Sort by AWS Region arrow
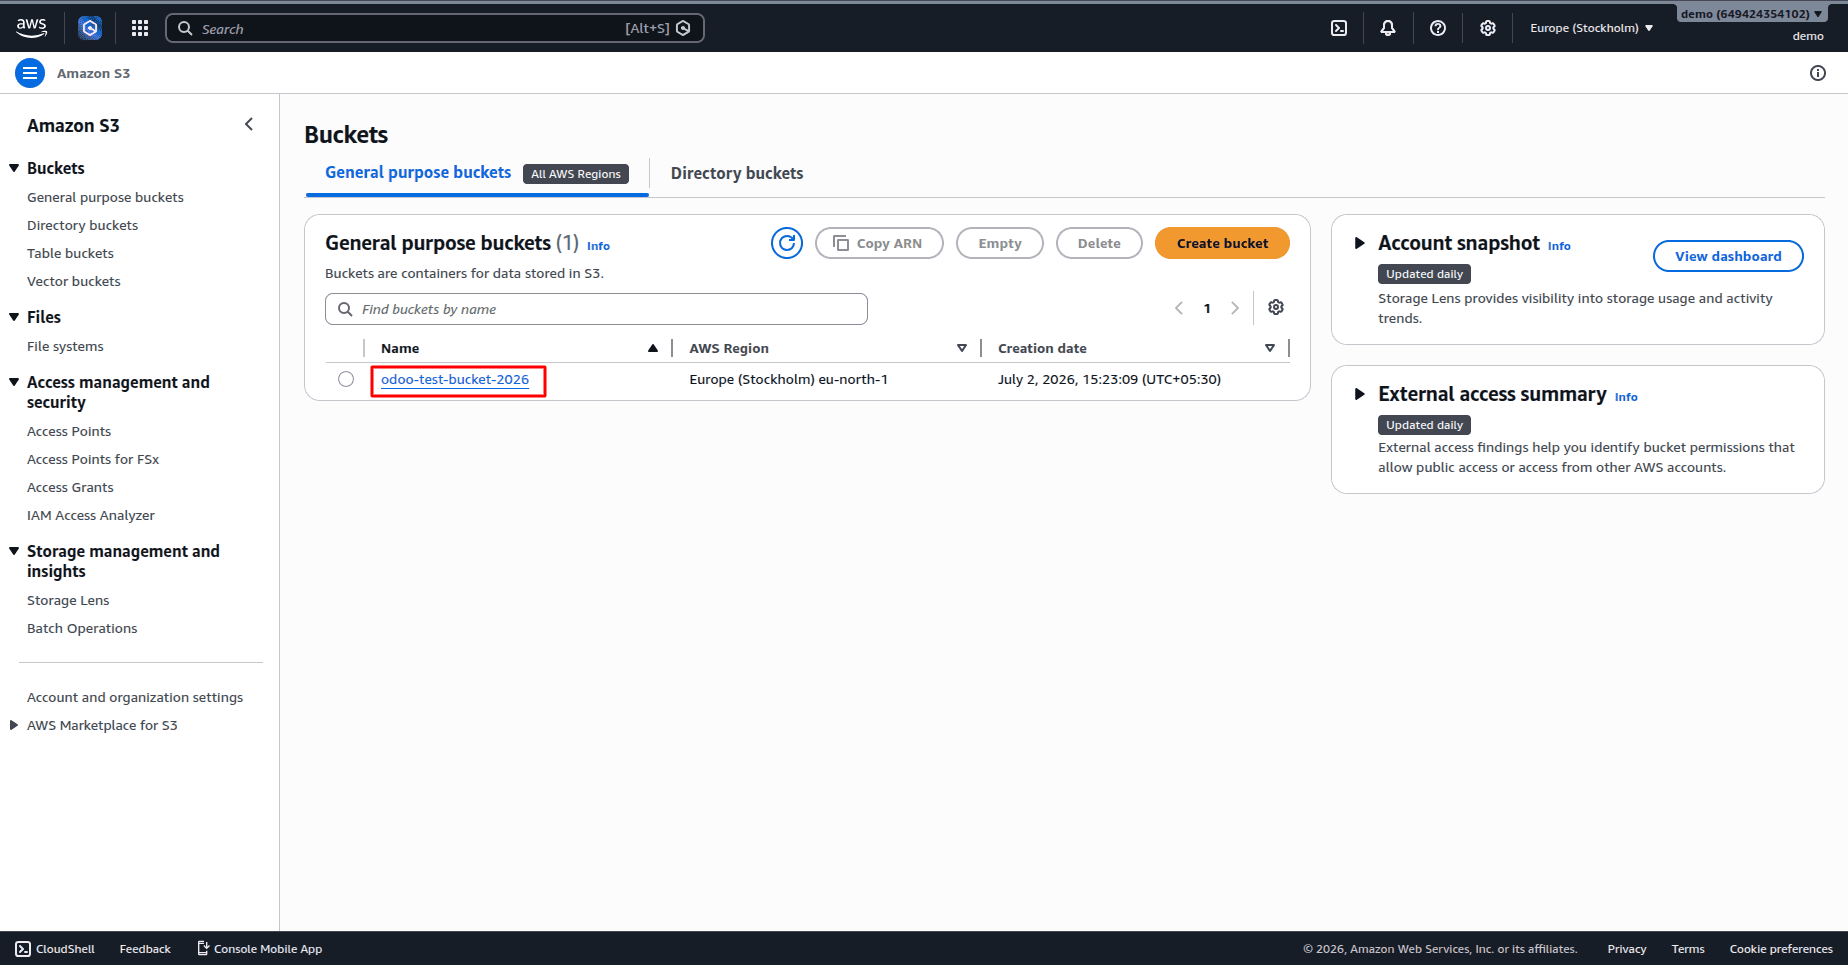1848x965 pixels. point(962,348)
